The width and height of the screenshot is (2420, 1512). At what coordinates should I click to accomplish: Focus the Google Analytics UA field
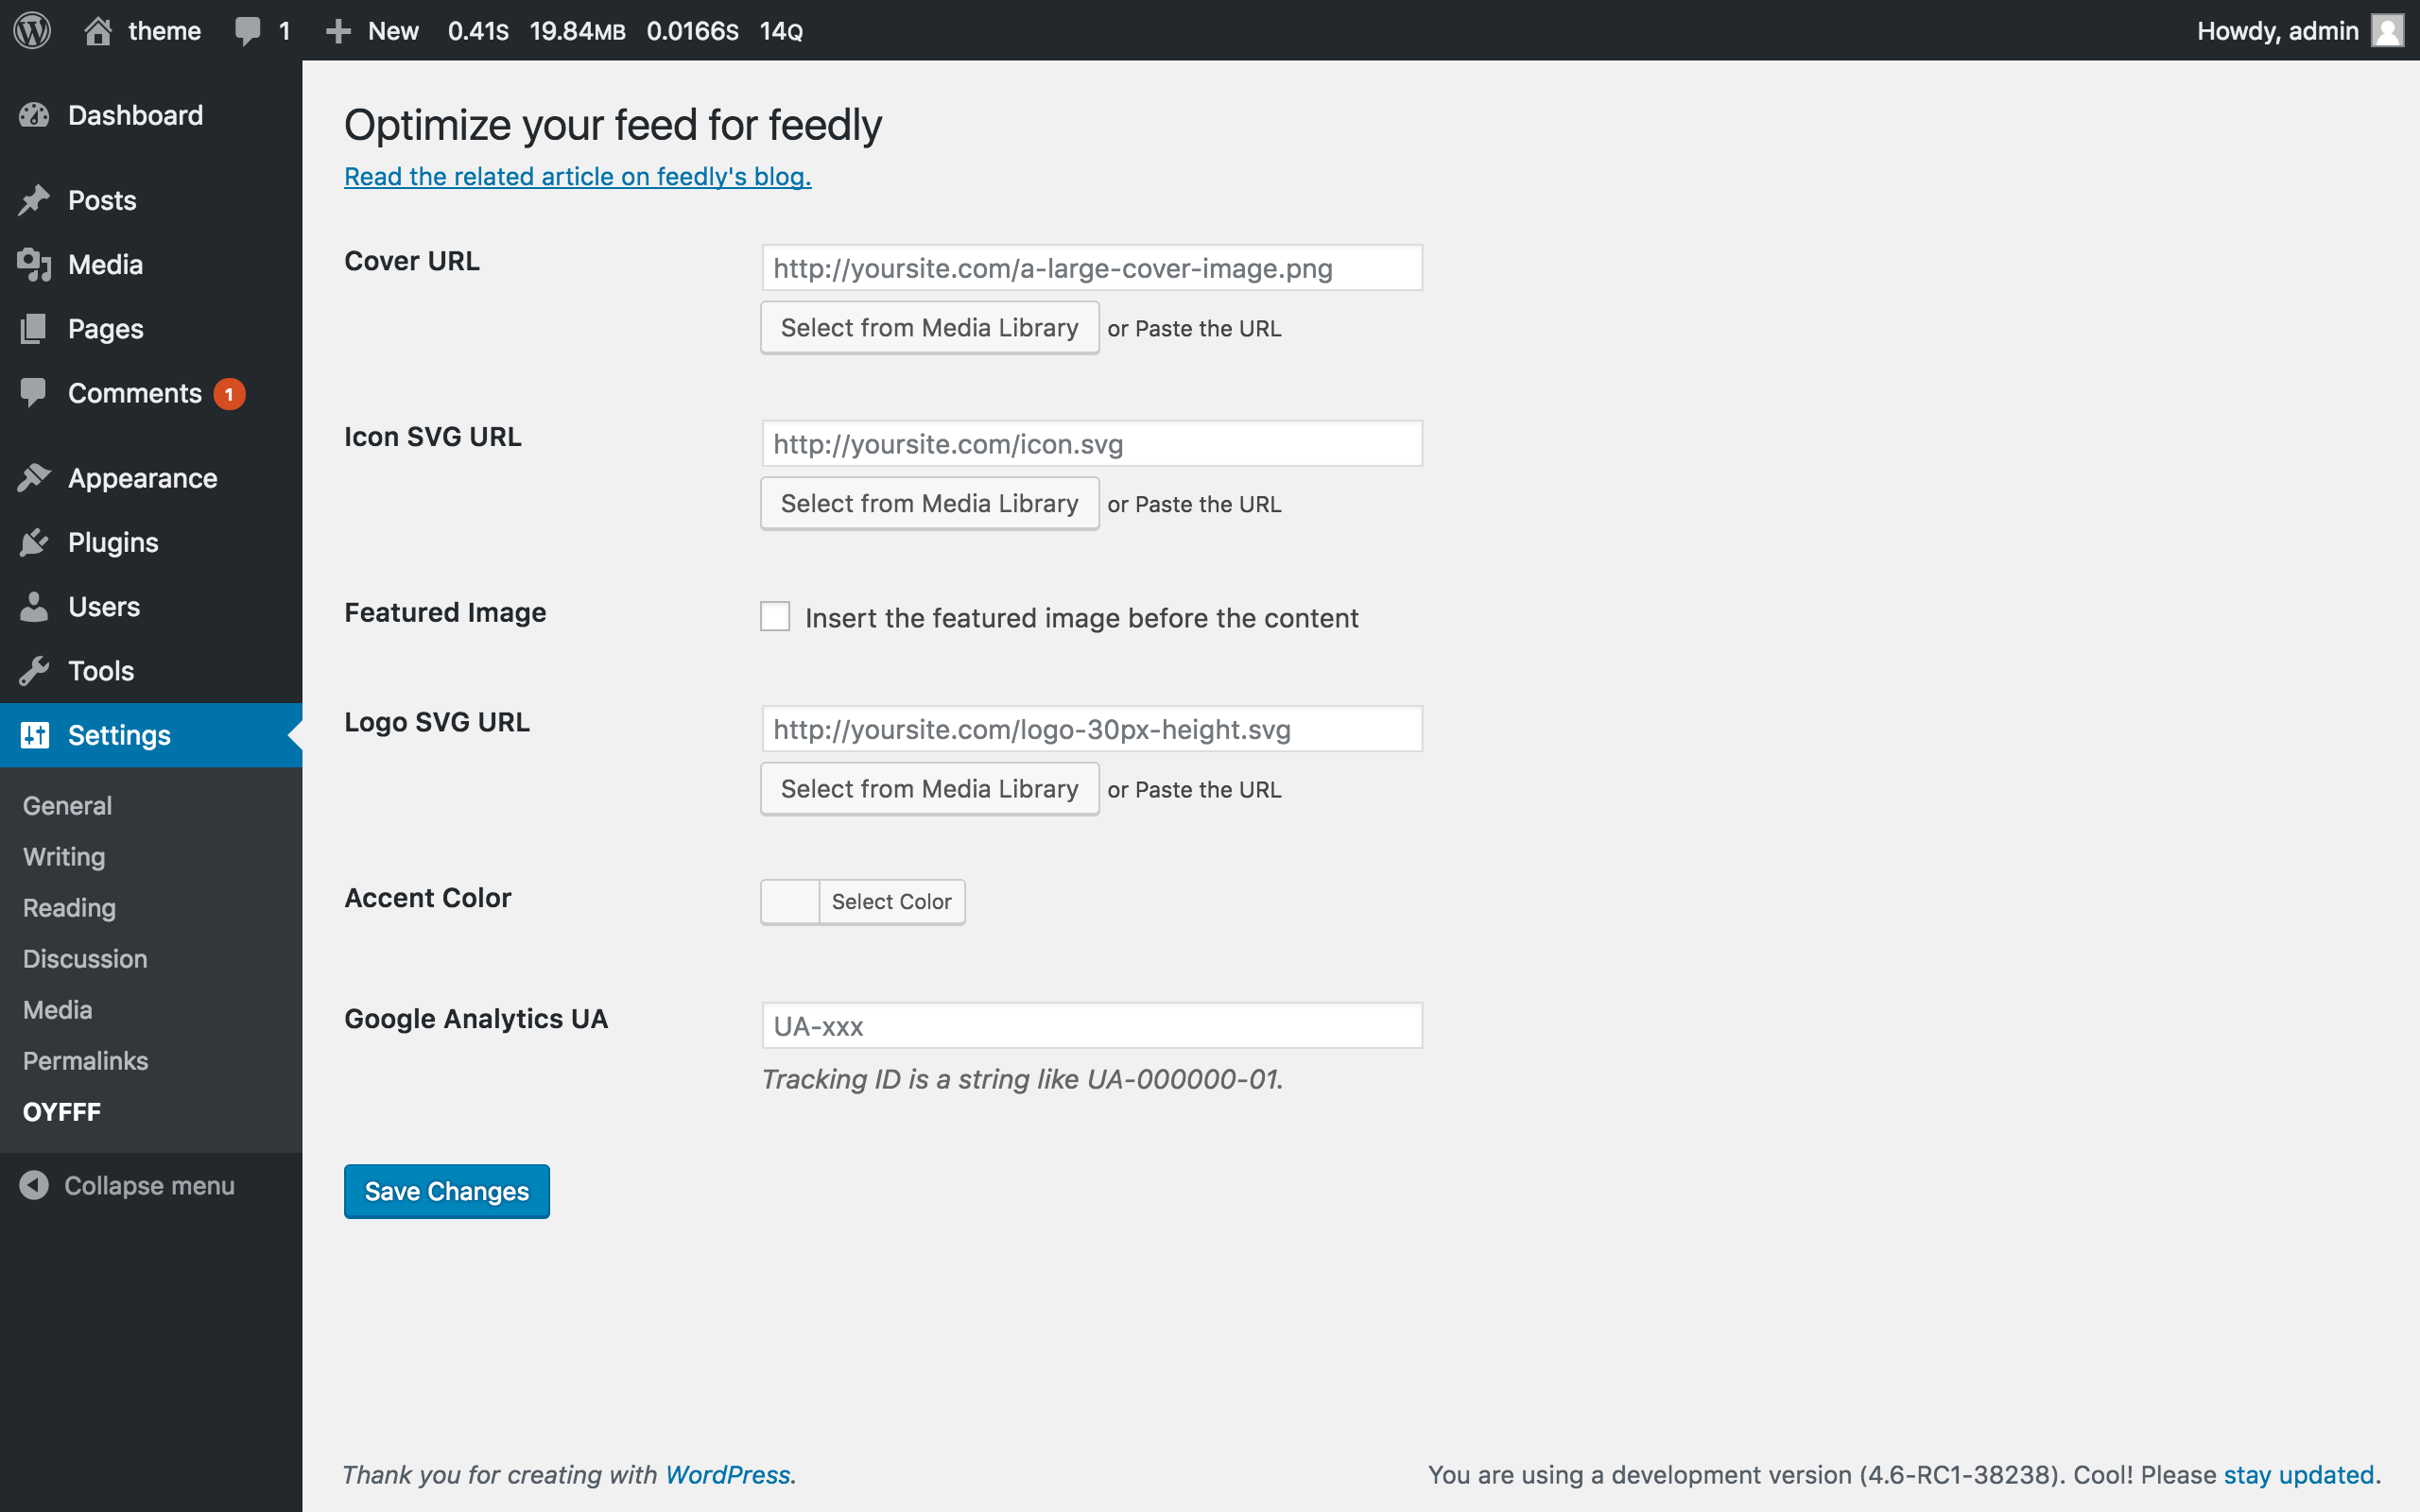click(x=1091, y=1026)
